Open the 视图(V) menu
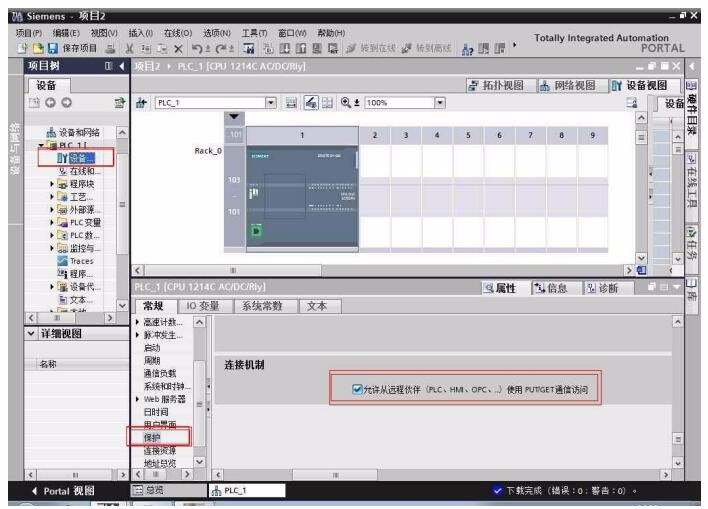708x509 pixels. (104, 33)
